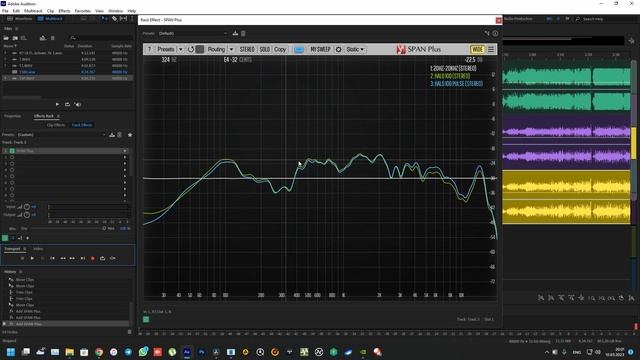This screenshot has height=360, width=640.
Task: Open the SPAN Plus Presets menu
Action: 166,49
